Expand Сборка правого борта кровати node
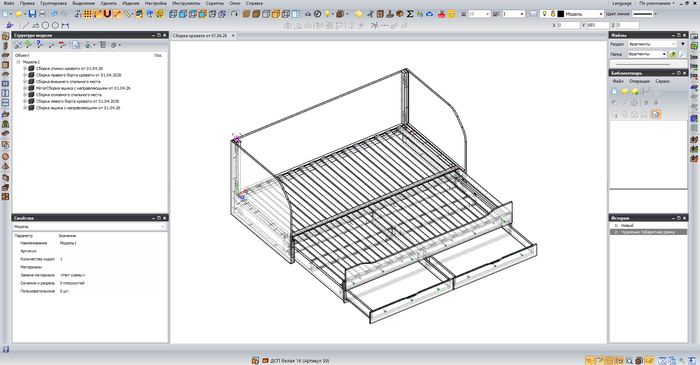The width and height of the screenshot is (700, 365). 25,75
